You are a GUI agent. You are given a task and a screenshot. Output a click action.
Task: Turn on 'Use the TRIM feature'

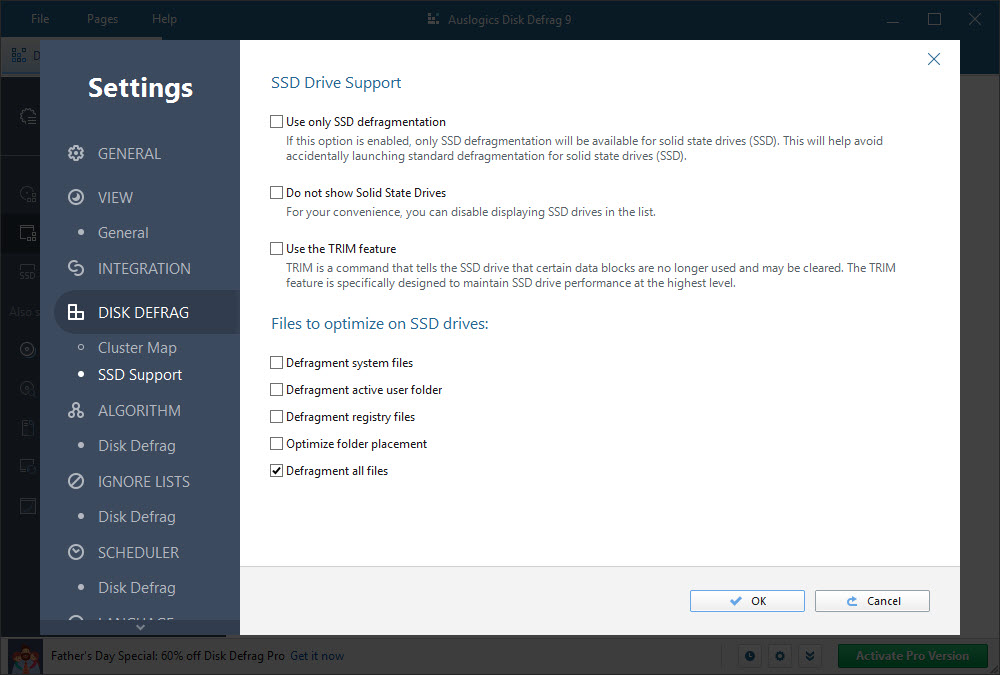point(276,248)
